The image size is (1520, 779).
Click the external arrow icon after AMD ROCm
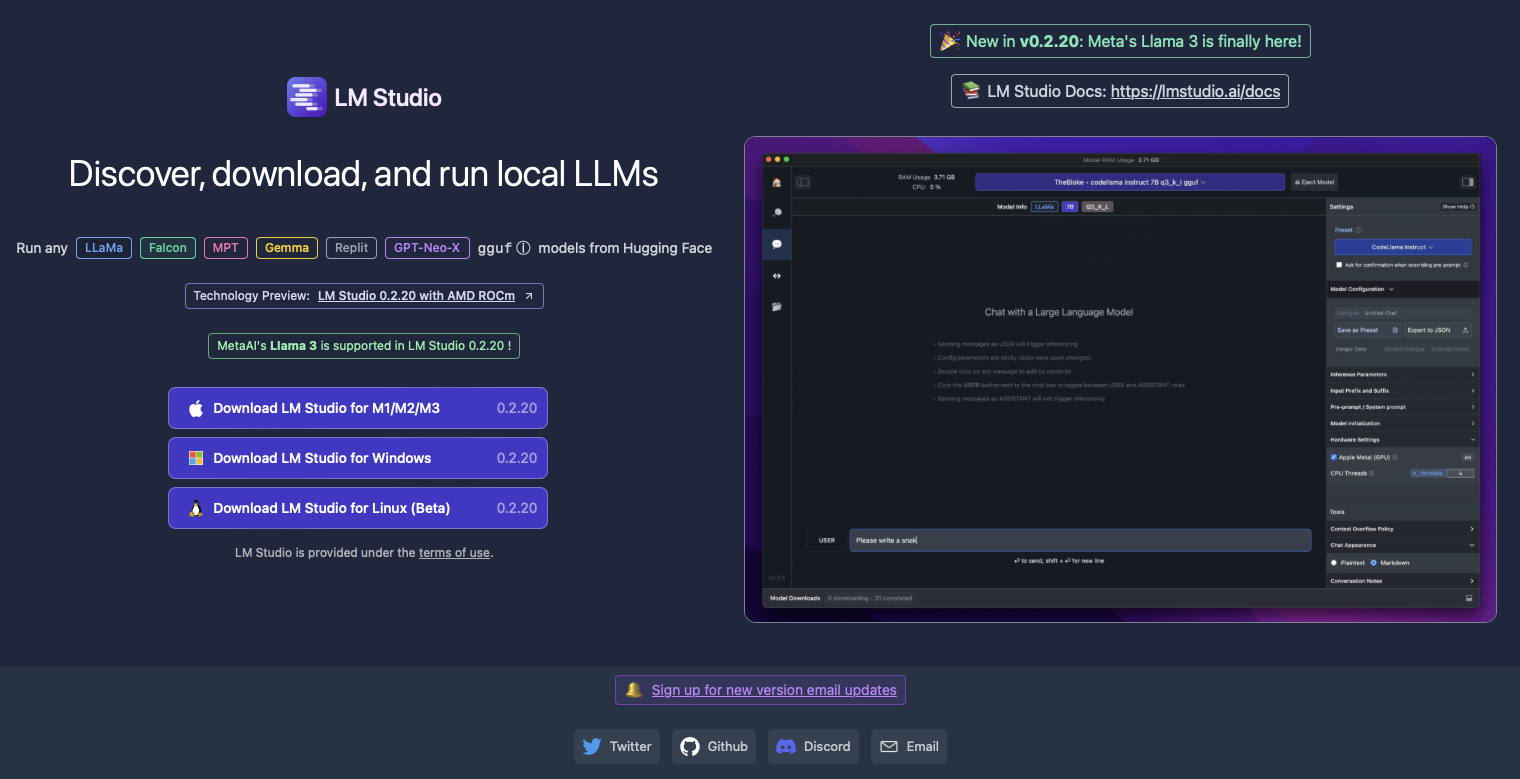(x=529, y=296)
